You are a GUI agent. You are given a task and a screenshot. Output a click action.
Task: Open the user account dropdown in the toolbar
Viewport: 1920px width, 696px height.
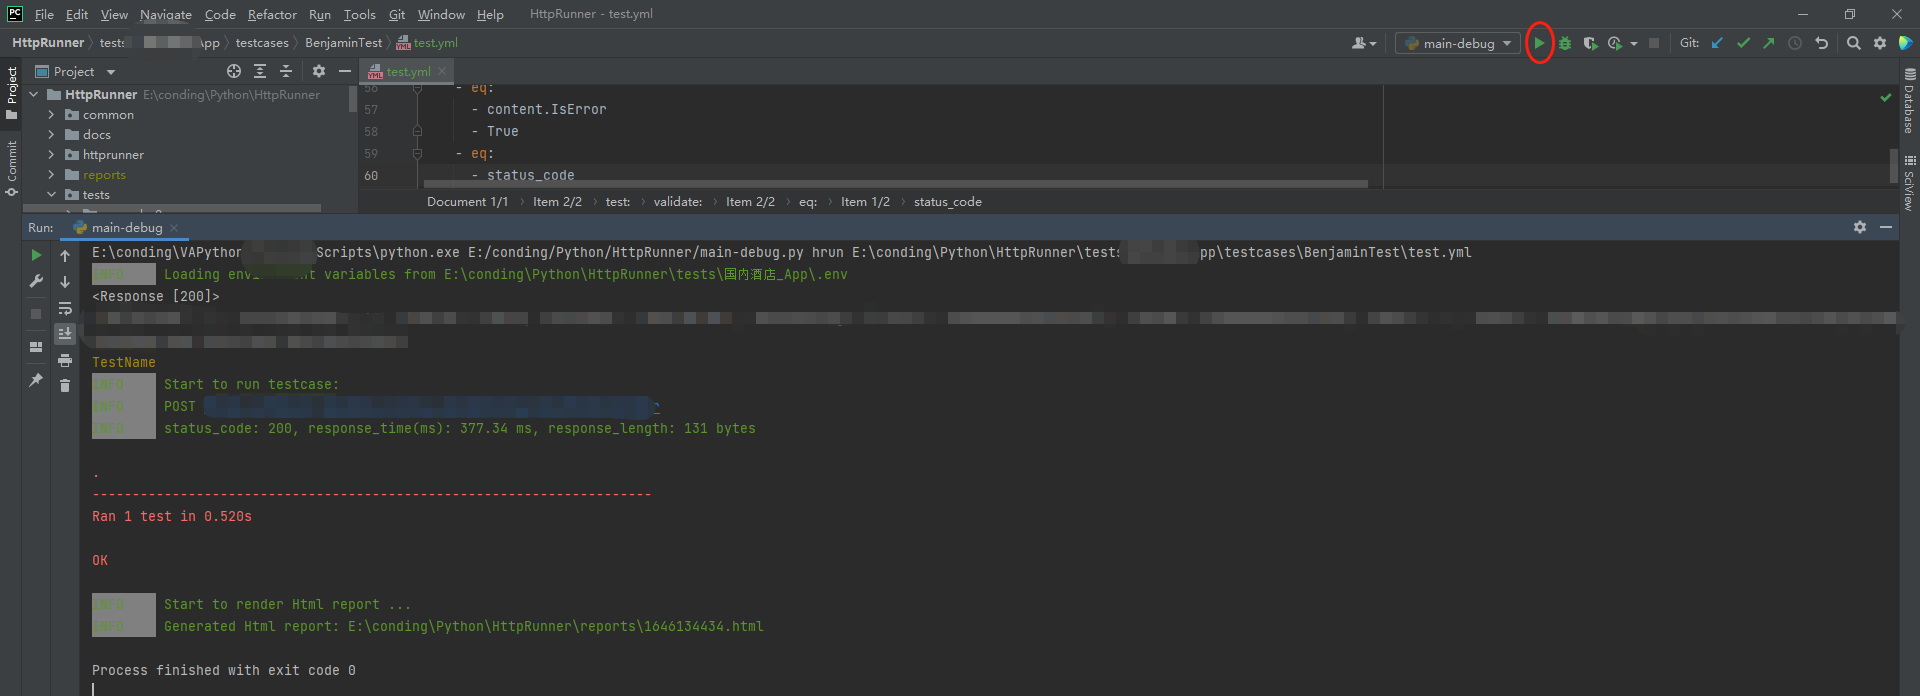1364,43
